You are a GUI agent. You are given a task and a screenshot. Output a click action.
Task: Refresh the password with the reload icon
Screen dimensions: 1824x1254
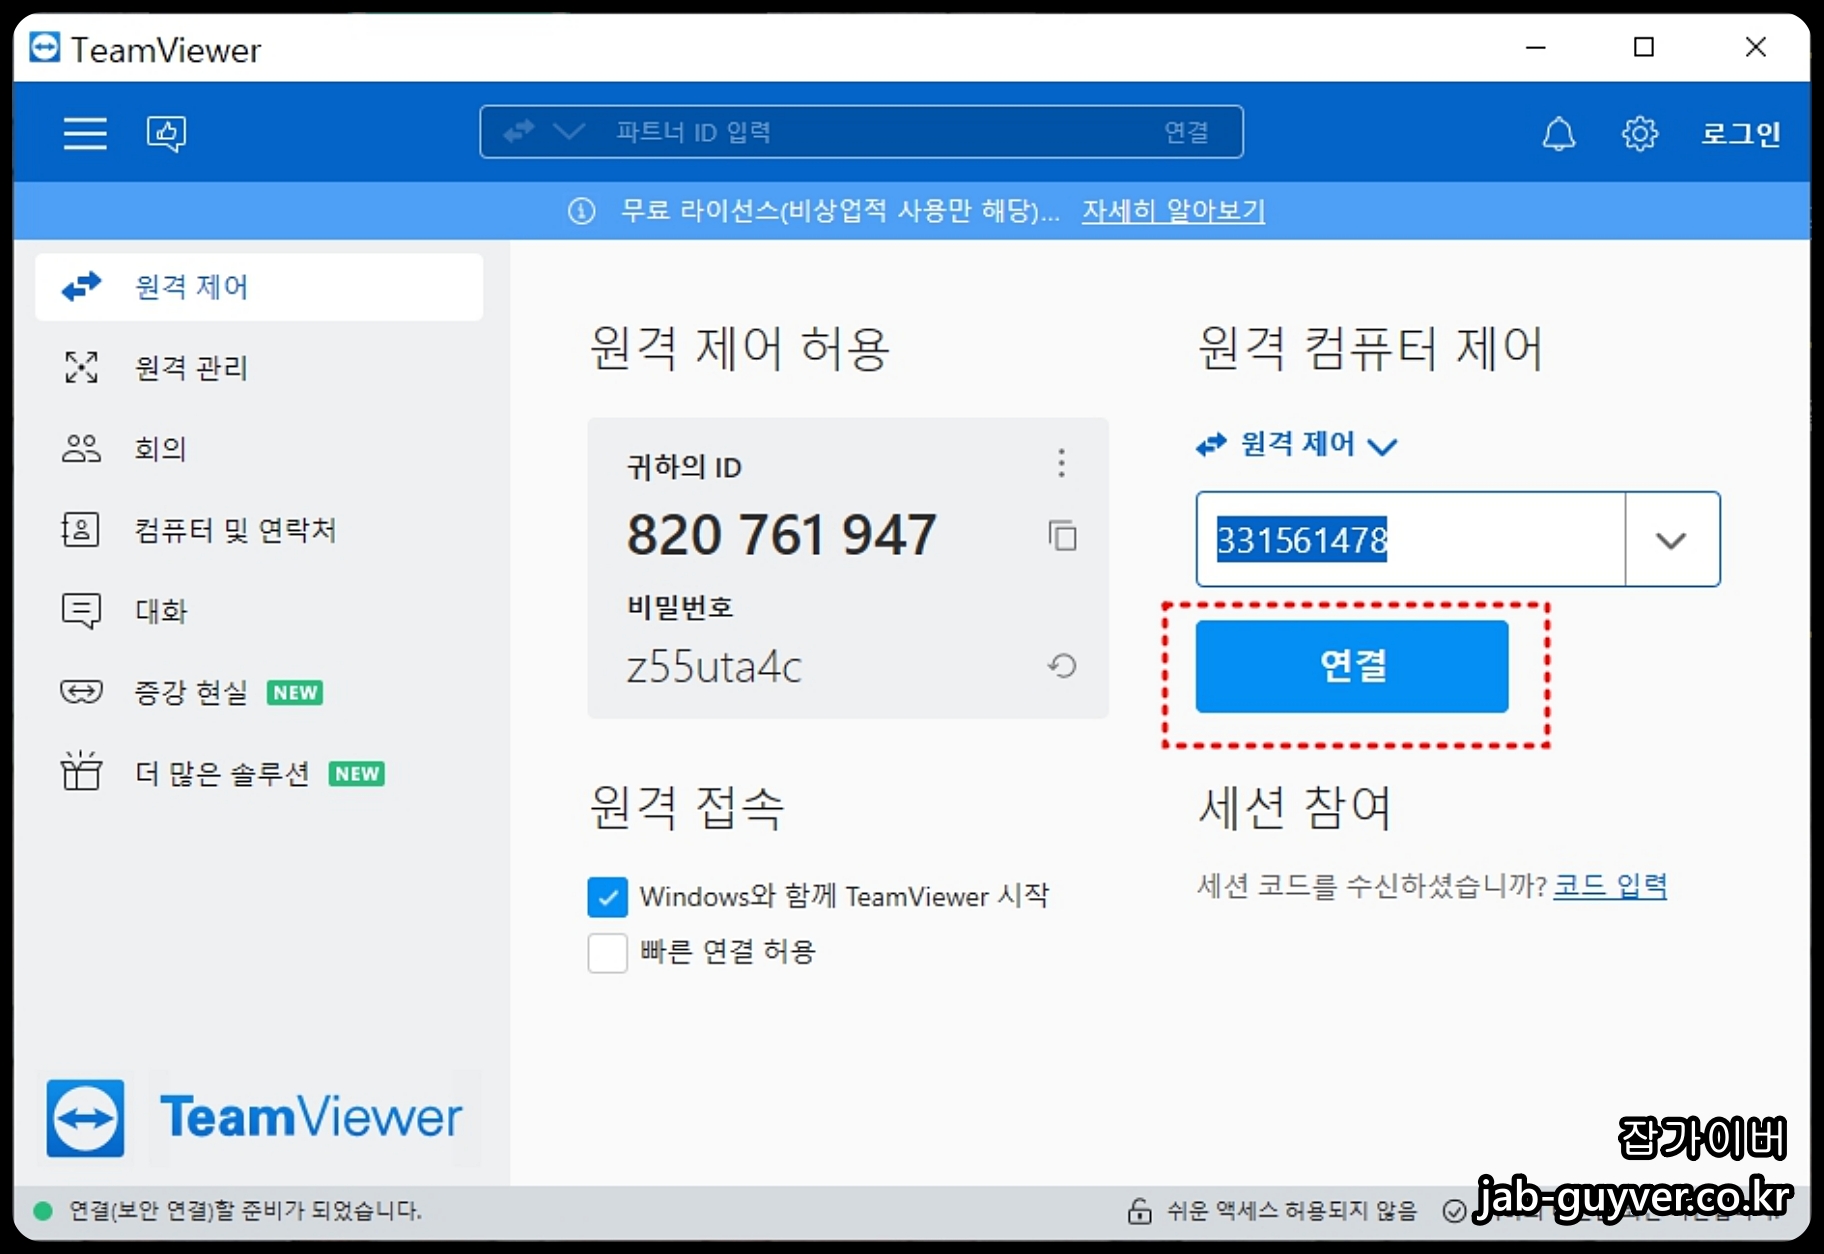point(1062,666)
